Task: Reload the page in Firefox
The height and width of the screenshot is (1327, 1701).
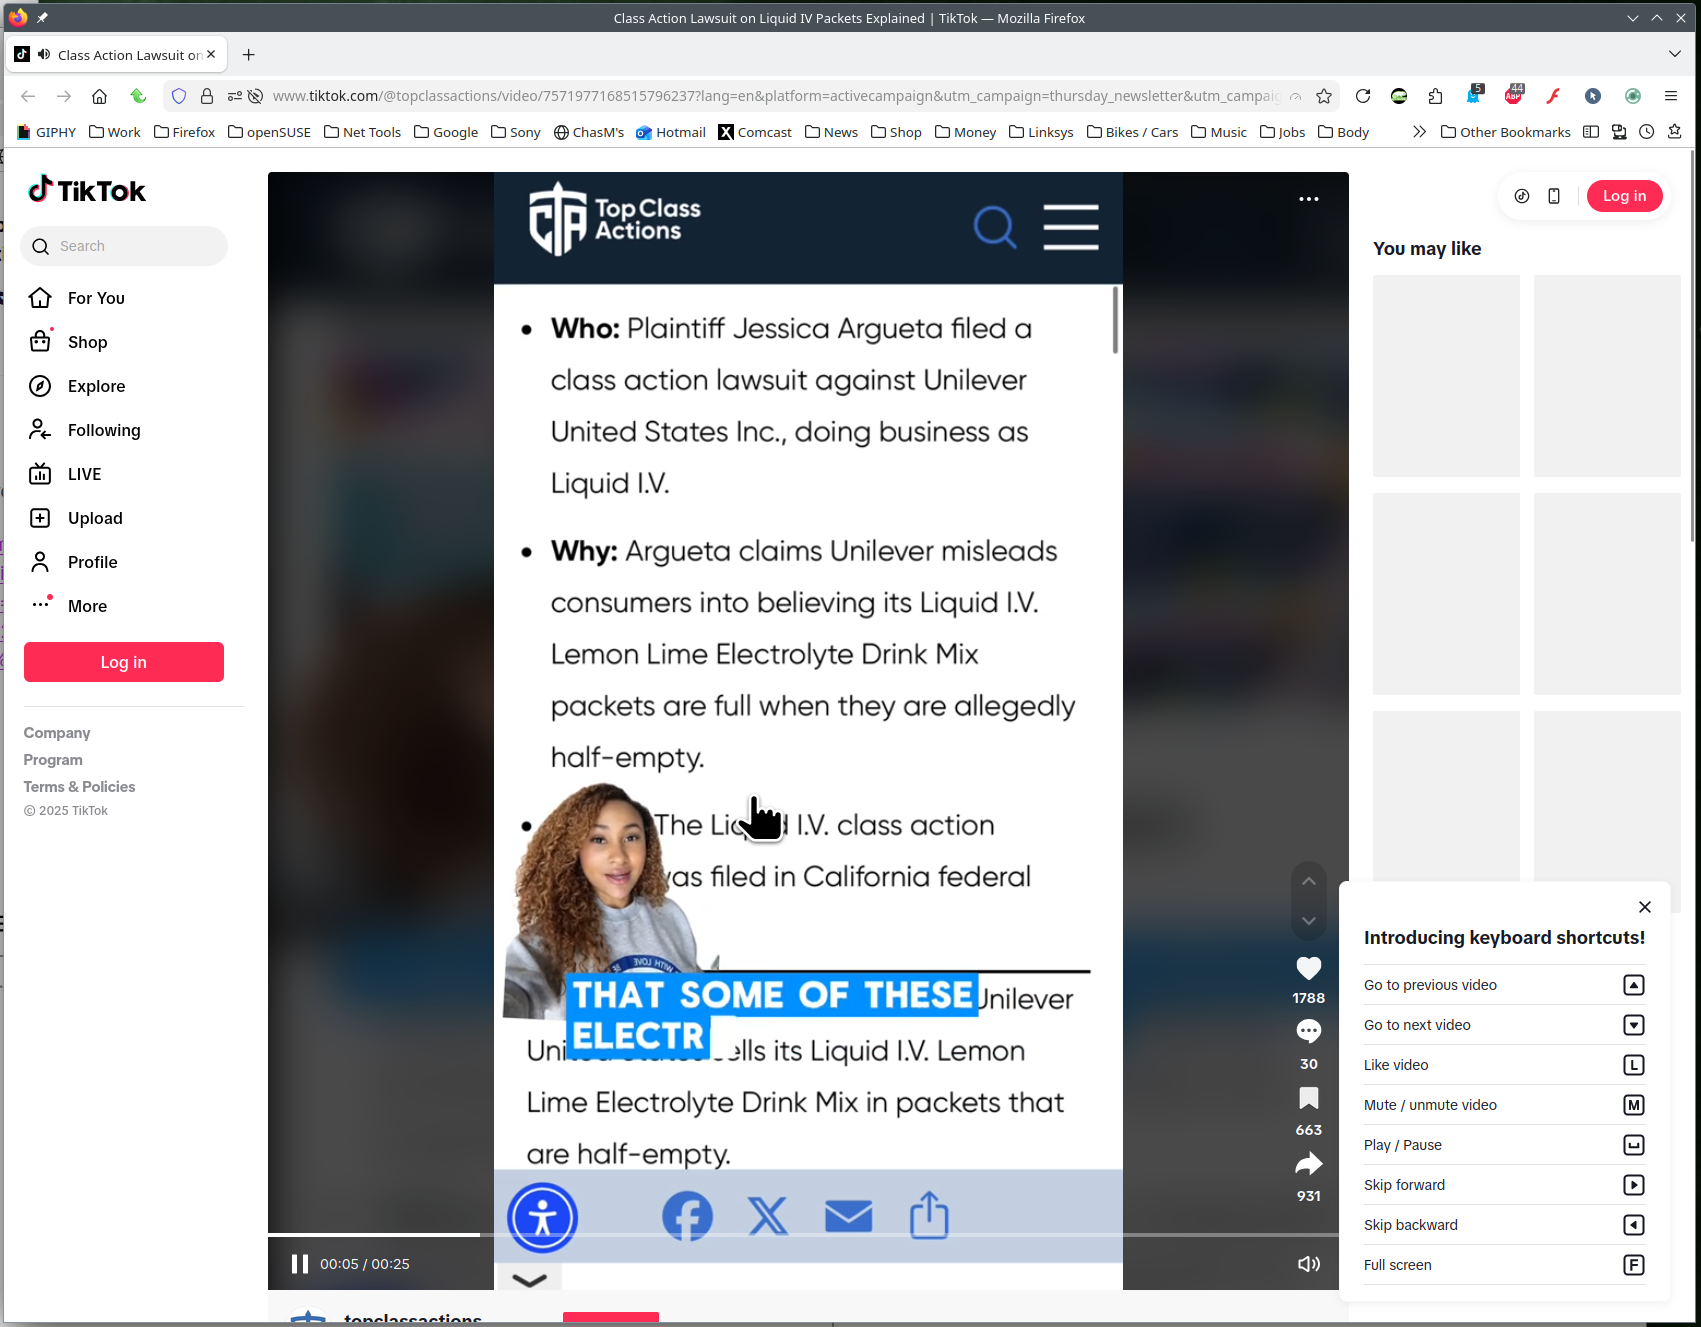Action: (1362, 96)
